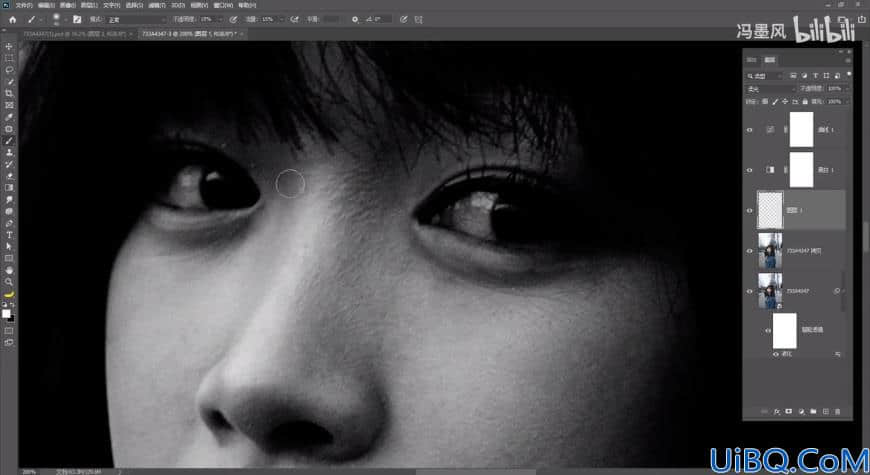Viewport: 870px width, 475px height.
Task: Select the Brush tool in toolbar
Action: coord(9,140)
